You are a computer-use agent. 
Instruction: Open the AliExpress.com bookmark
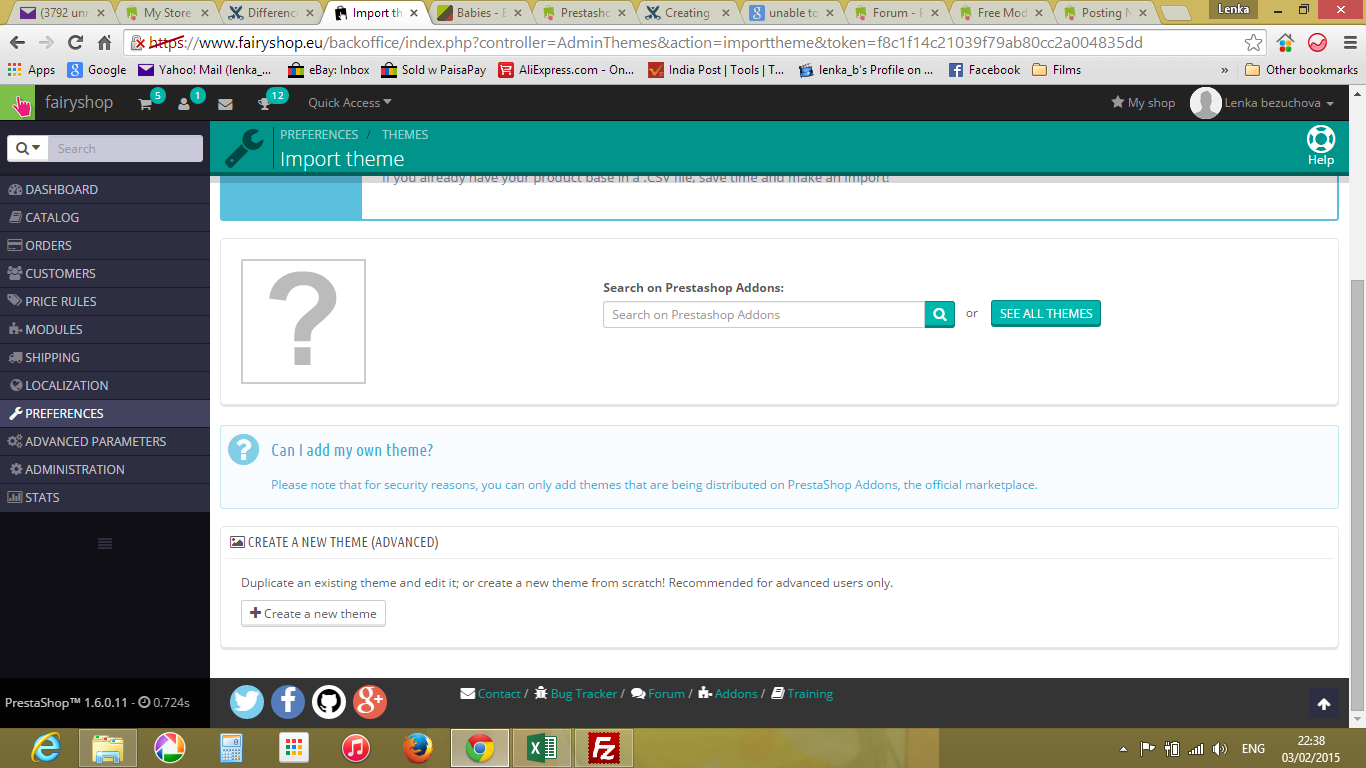tap(567, 70)
